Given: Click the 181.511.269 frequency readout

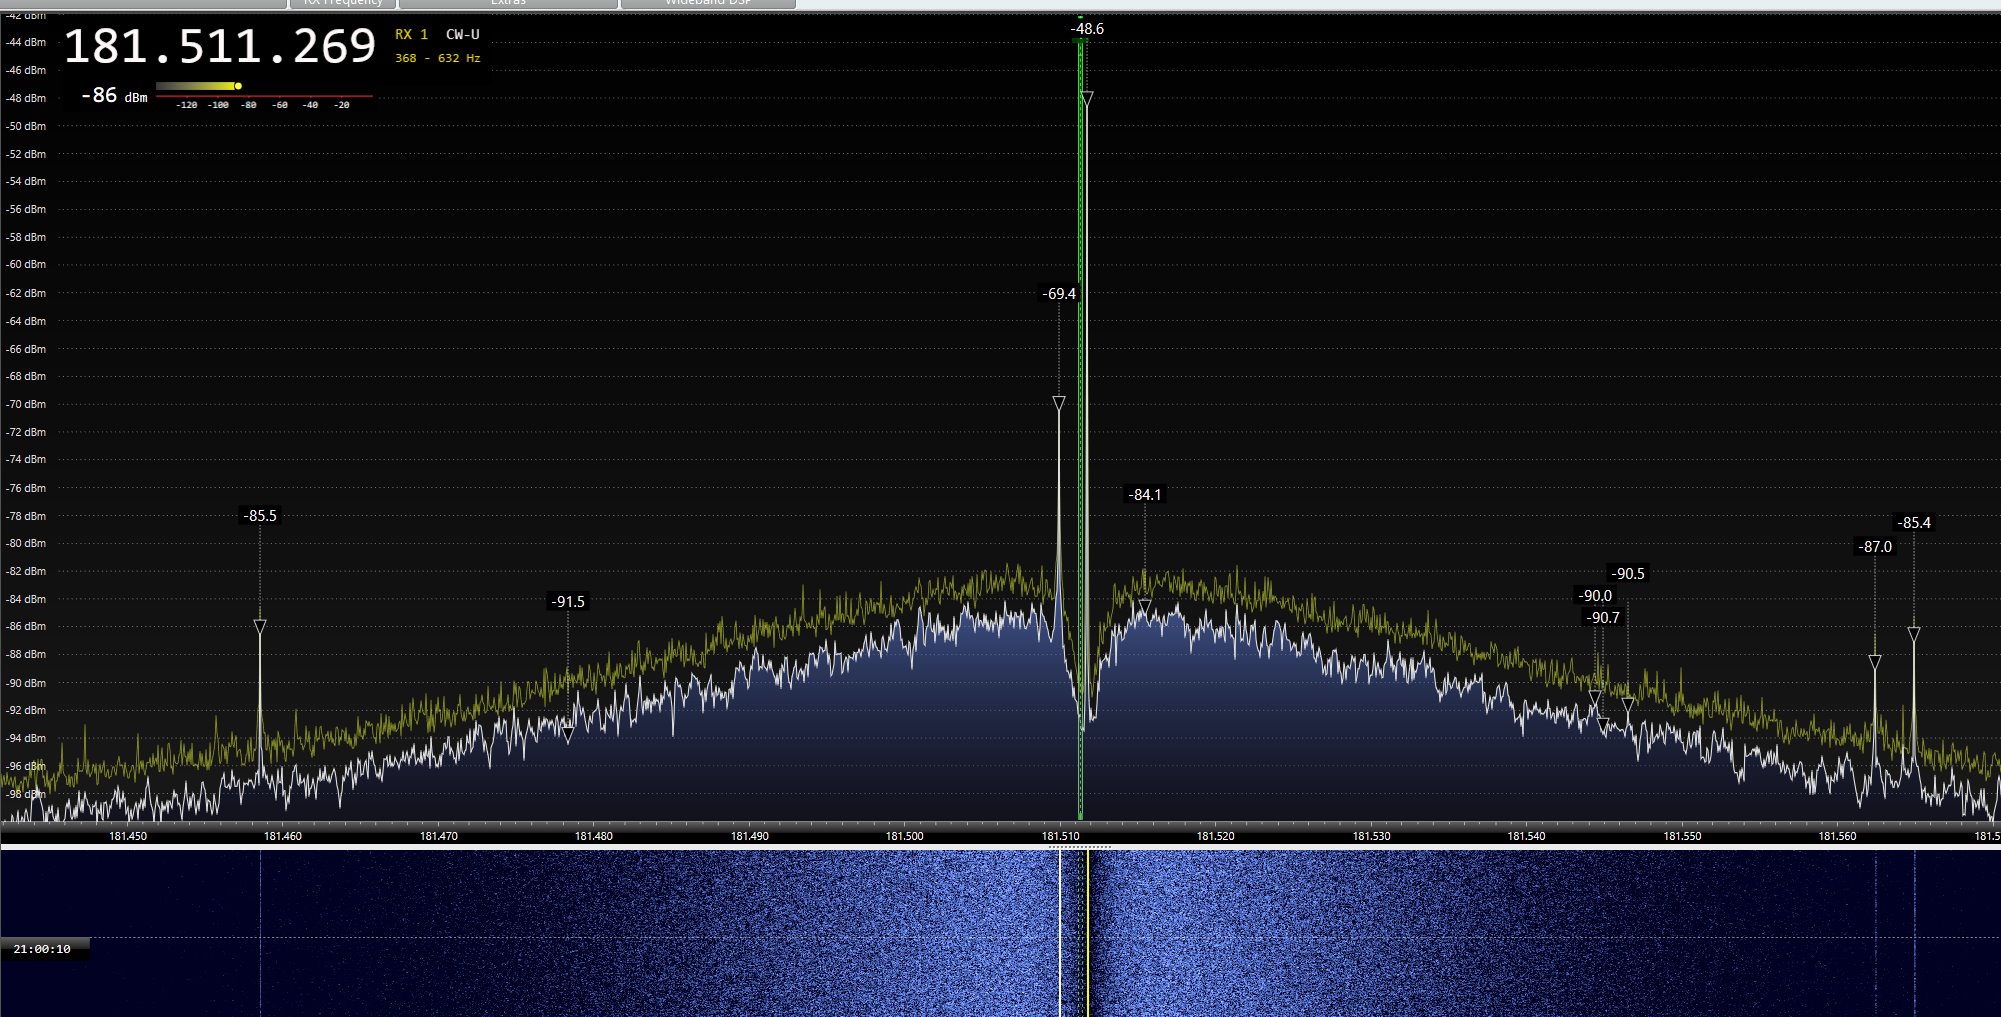Looking at the screenshot, I should coord(220,47).
